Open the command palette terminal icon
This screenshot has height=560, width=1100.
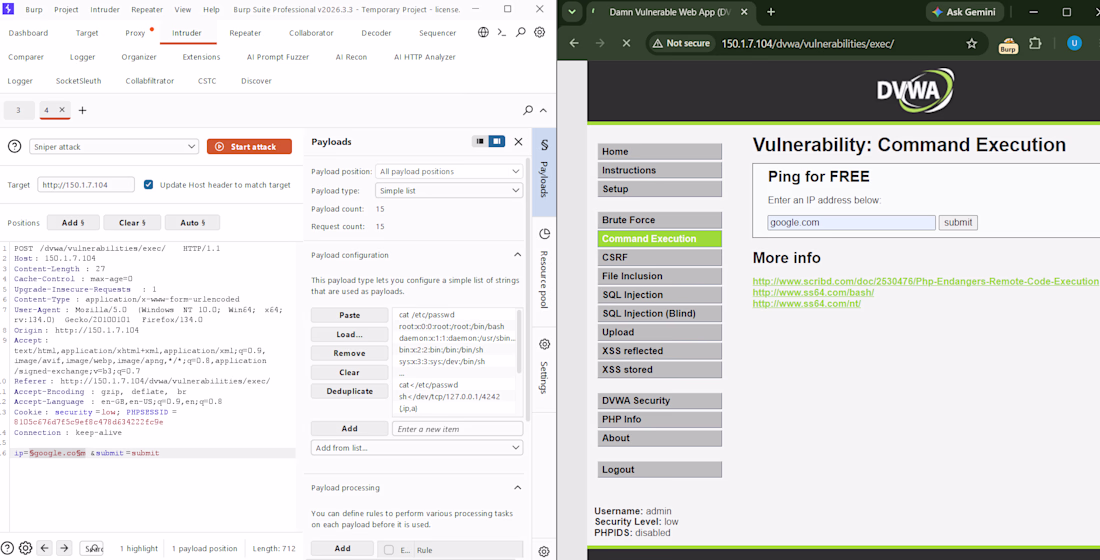(x=502, y=32)
